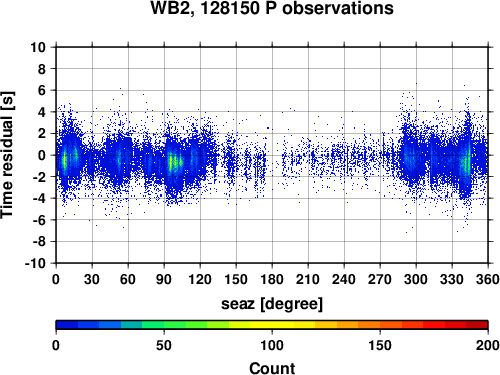This screenshot has width=500, height=375.
Task: Click the x-axis tick label 360
Action: pos(488,279)
